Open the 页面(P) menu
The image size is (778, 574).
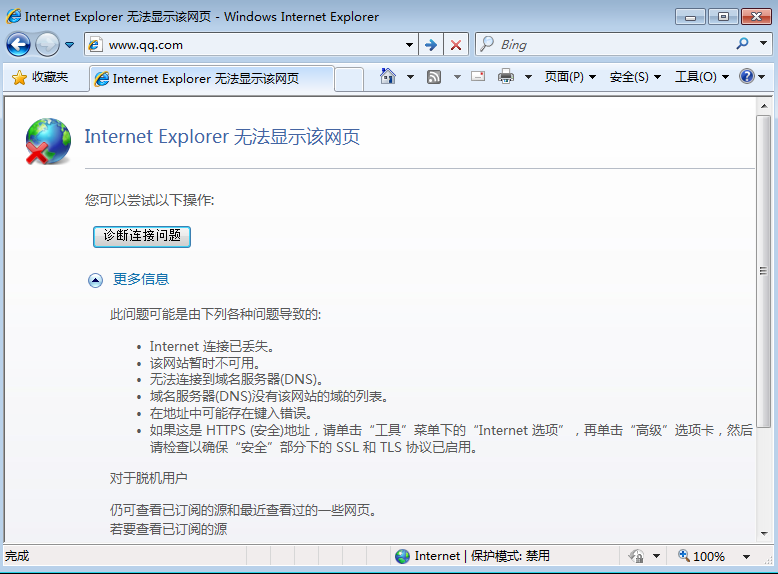pos(570,77)
